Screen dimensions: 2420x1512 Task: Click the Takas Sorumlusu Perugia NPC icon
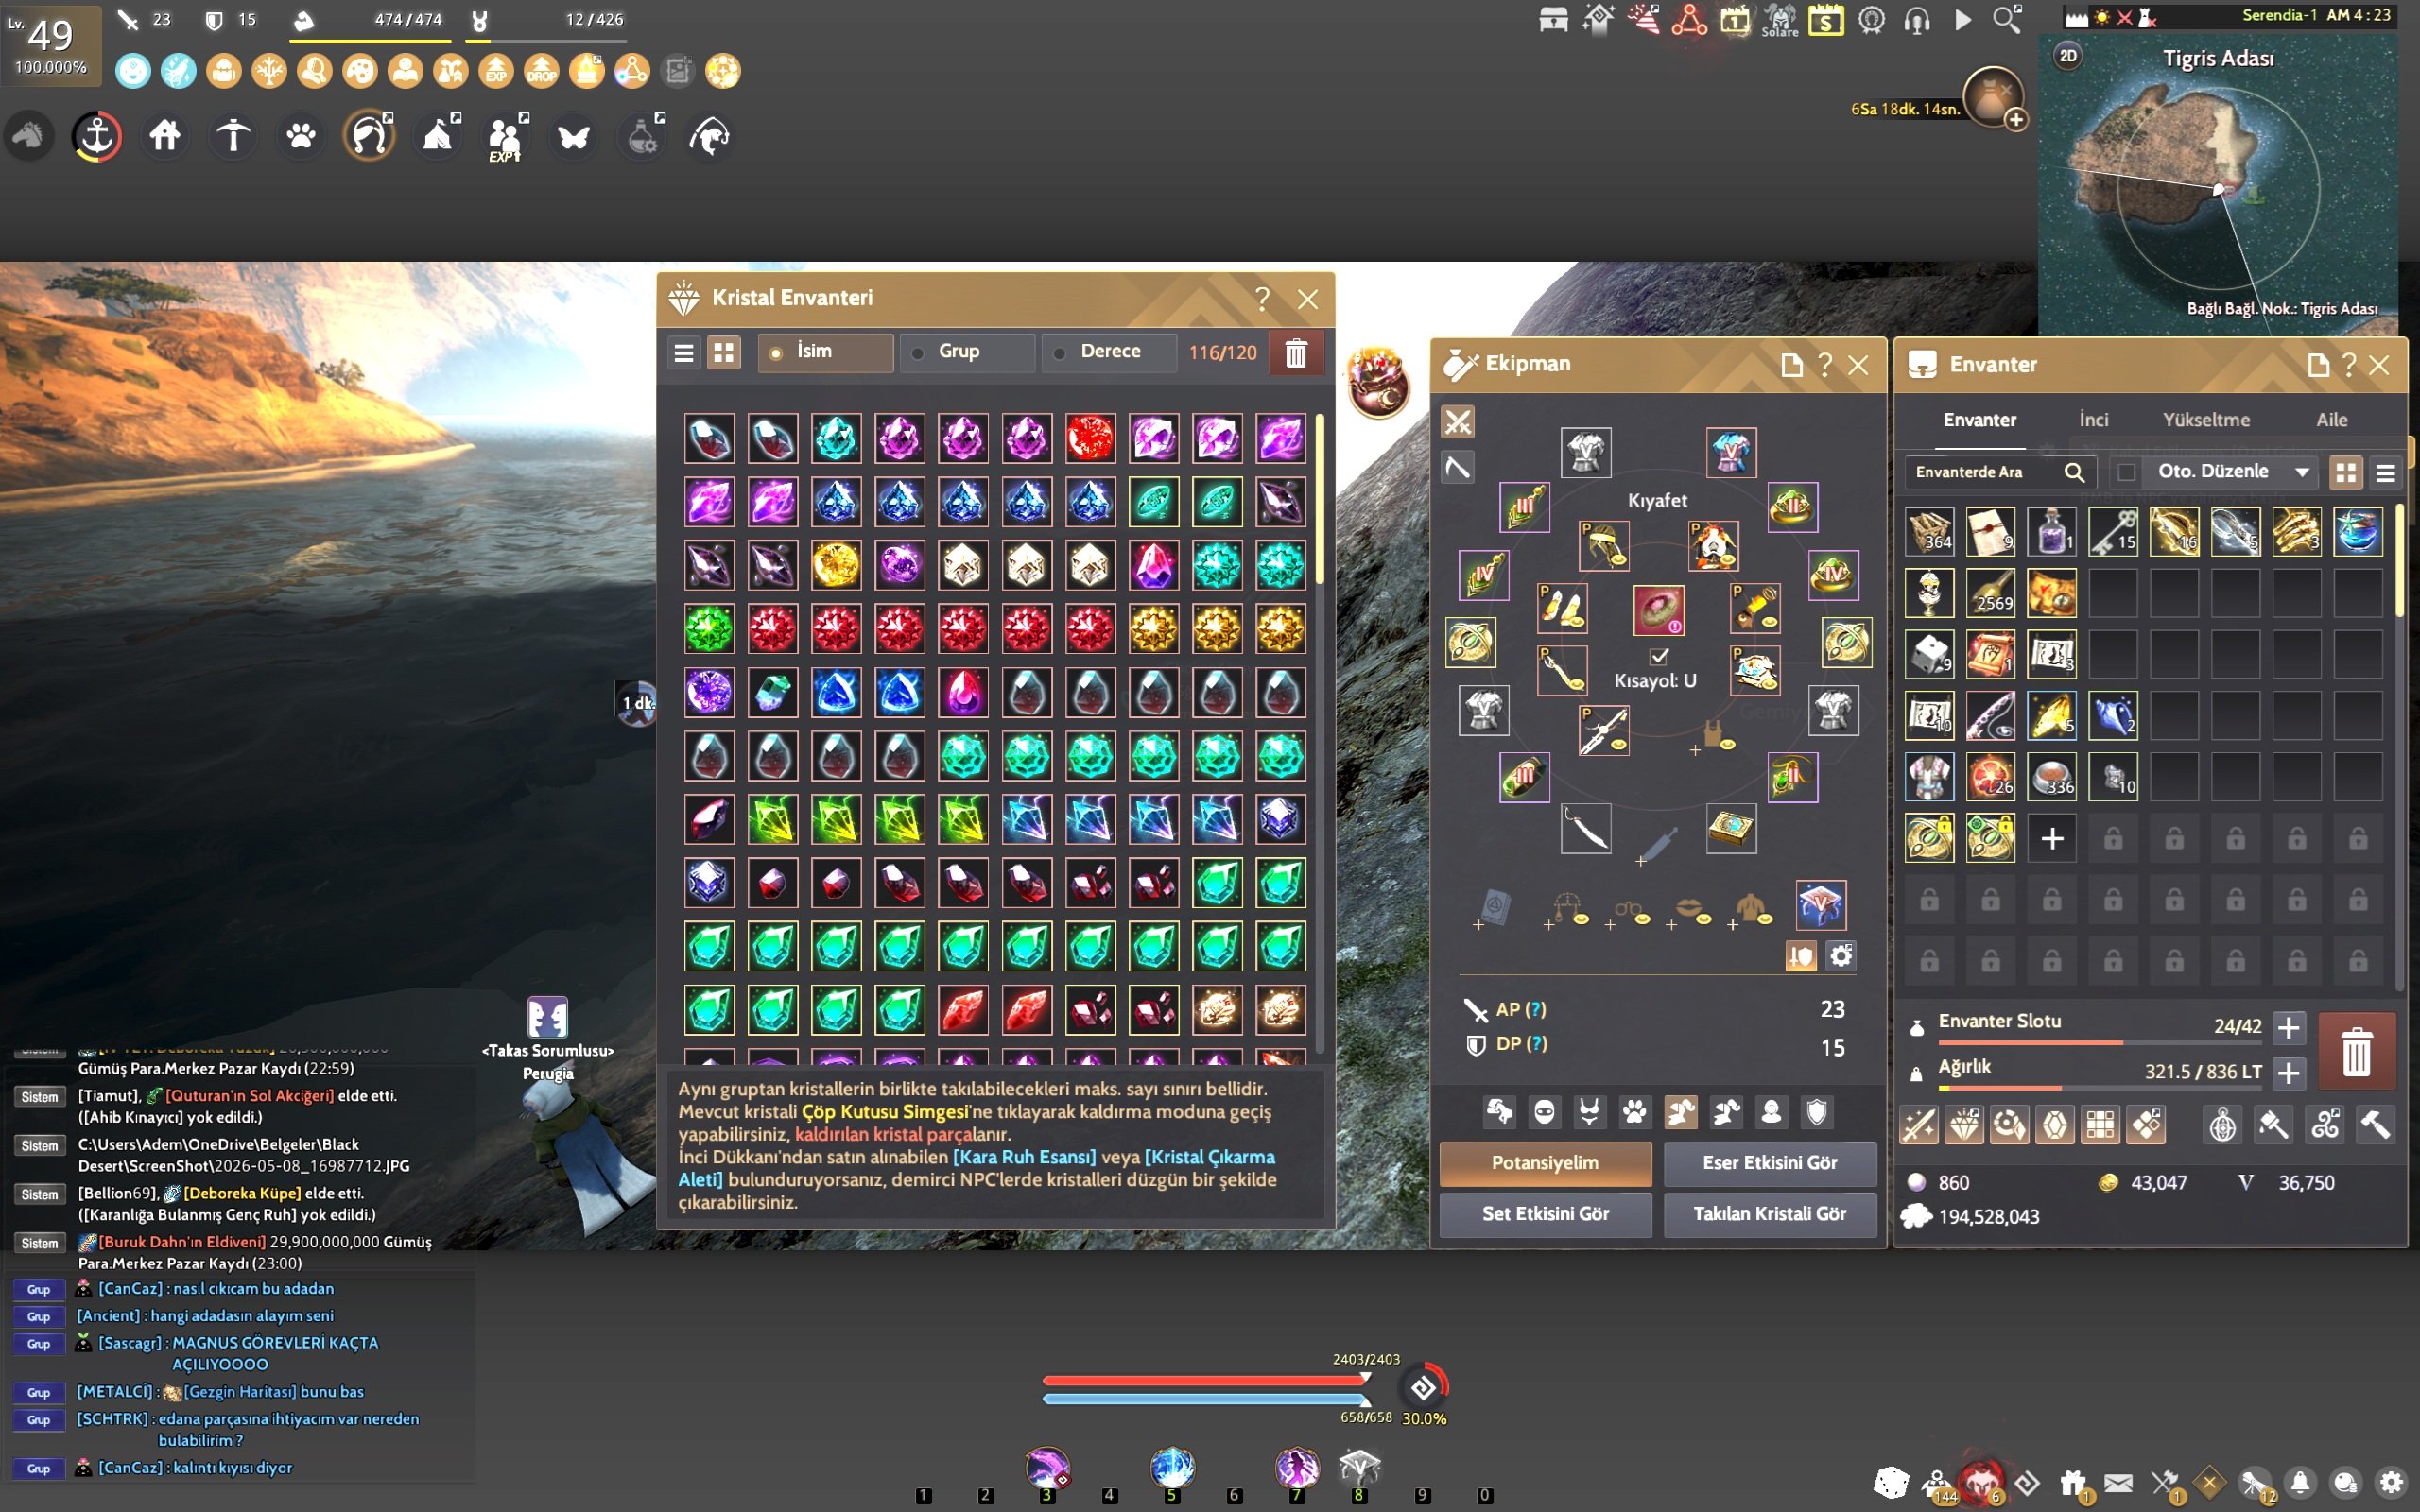547,1017
